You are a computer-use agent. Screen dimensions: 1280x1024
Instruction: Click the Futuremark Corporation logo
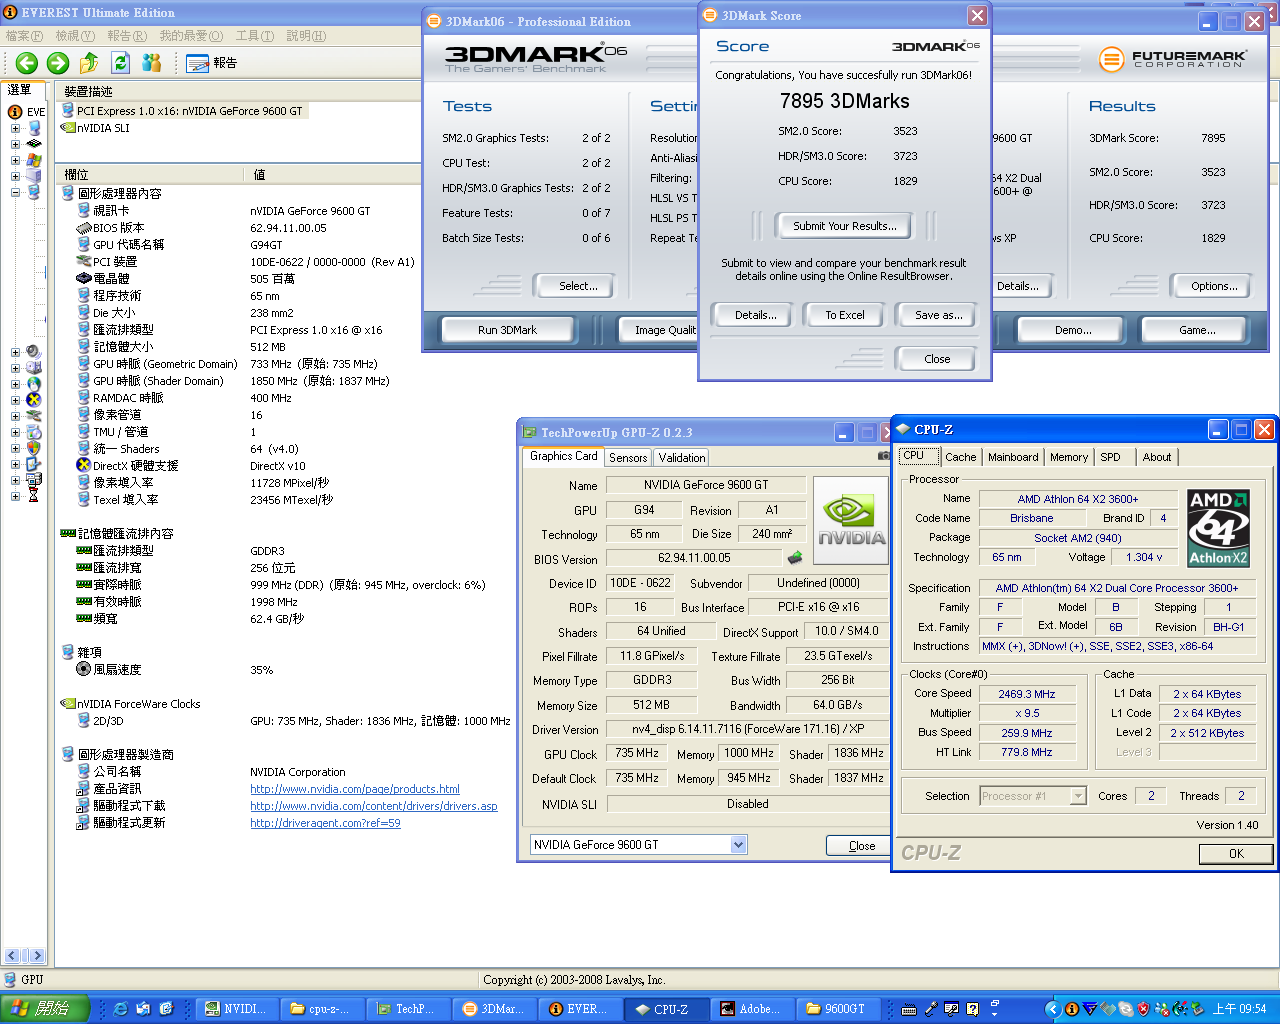click(x=1173, y=59)
